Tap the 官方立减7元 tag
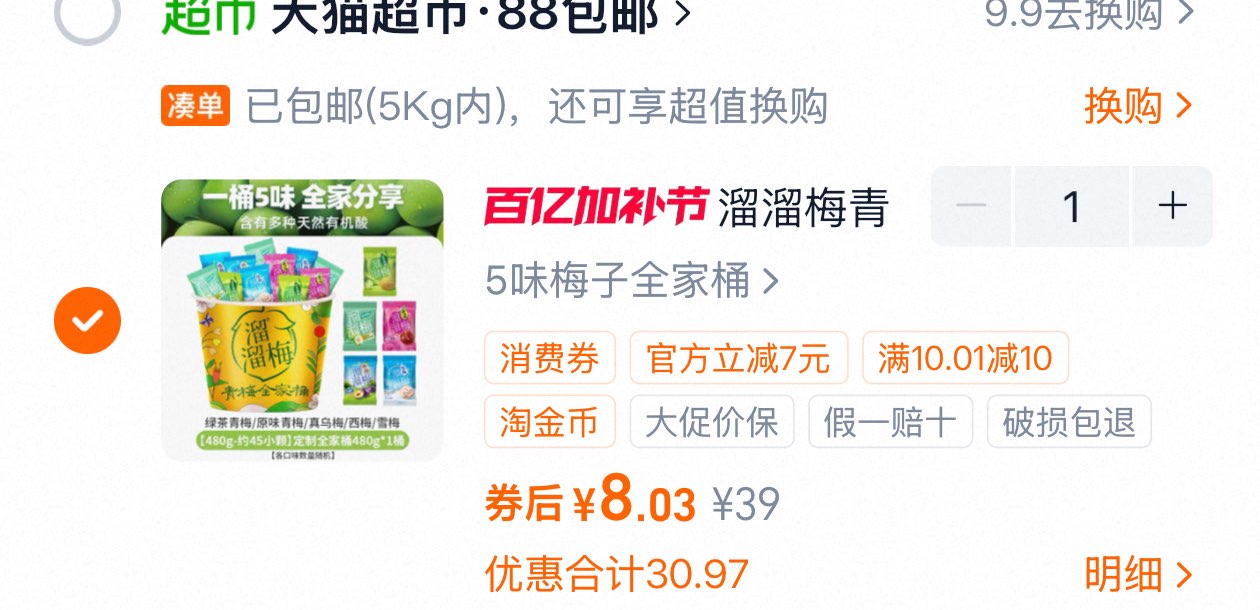Screen dimensions: 1260x610 click(x=739, y=358)
